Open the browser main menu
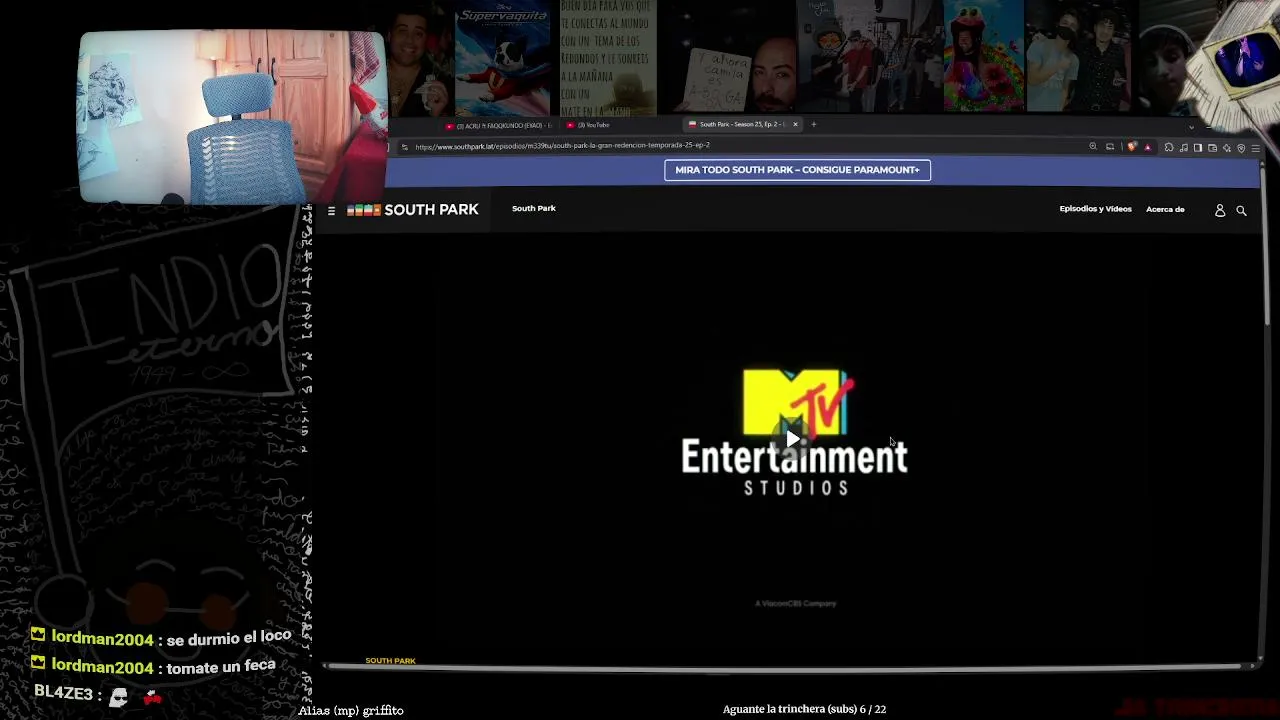Screen dimensions: 1280x720 click(x=1255, y=148)
